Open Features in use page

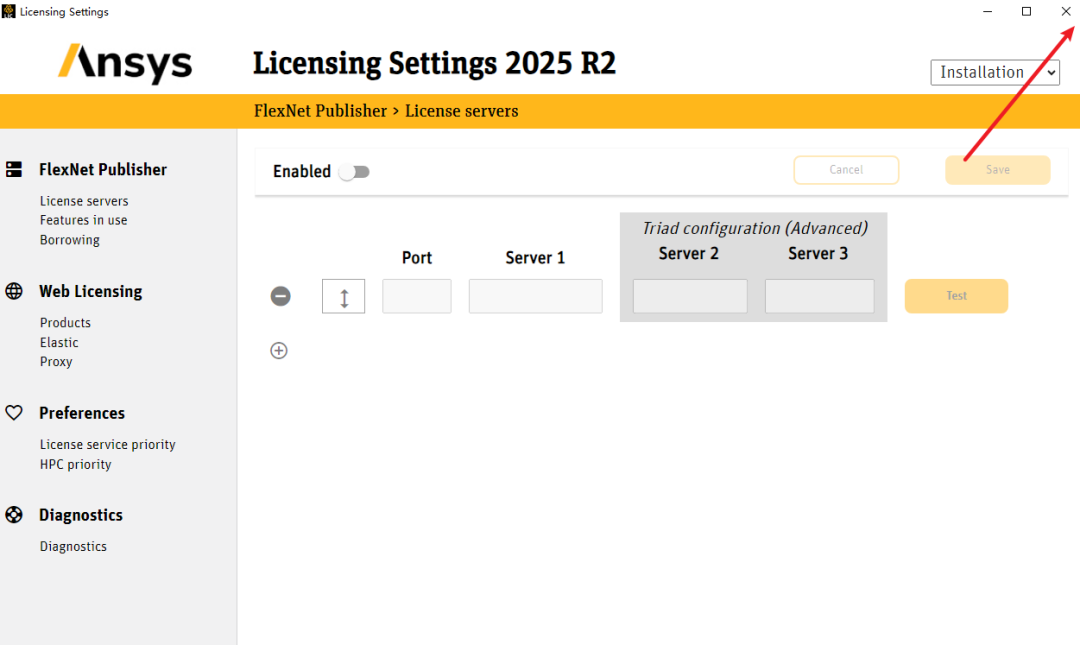point(83,221)
